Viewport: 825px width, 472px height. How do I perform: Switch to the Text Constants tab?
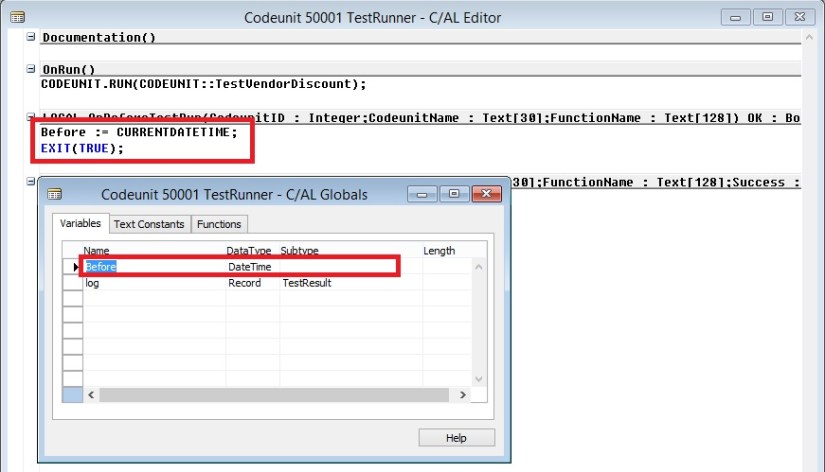click(148, 224)
